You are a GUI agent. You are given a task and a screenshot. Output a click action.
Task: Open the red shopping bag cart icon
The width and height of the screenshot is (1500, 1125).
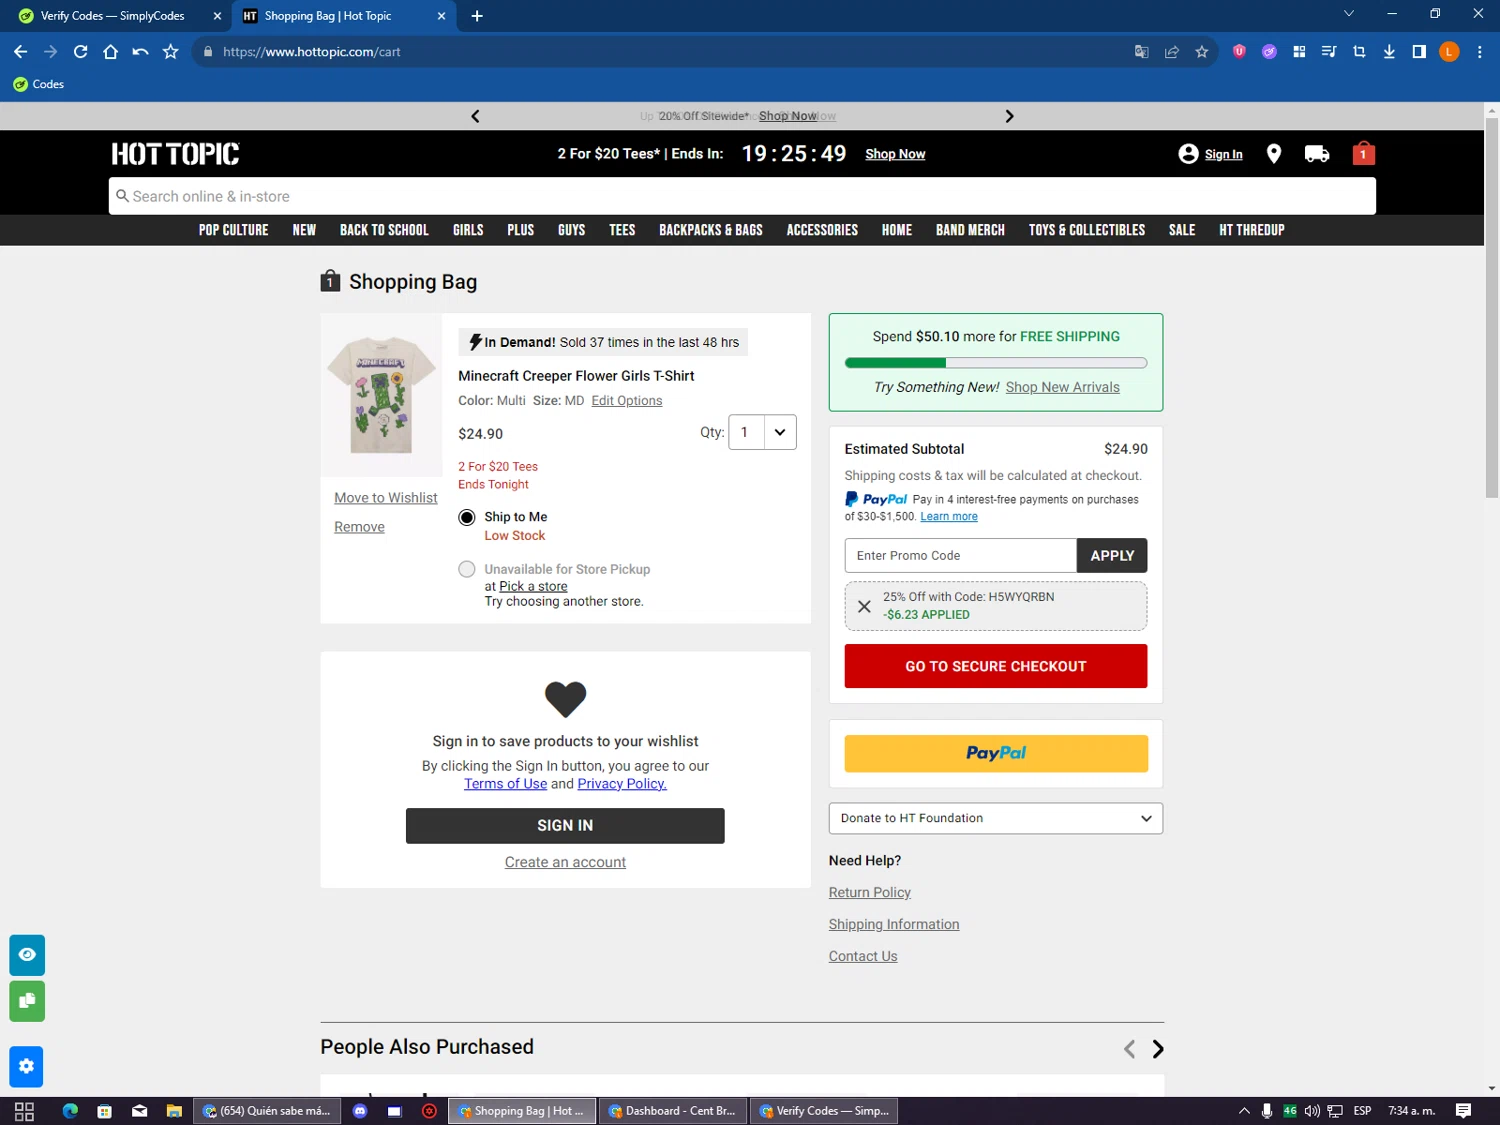(x=1363, y=153)
